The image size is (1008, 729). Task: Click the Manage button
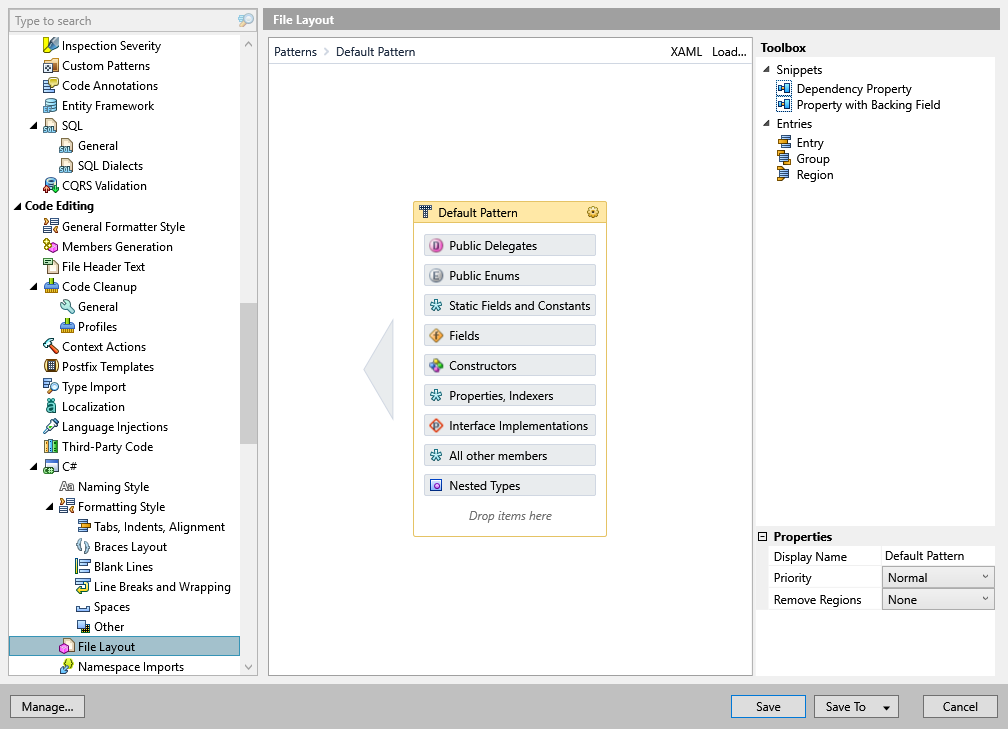point(47,706)
